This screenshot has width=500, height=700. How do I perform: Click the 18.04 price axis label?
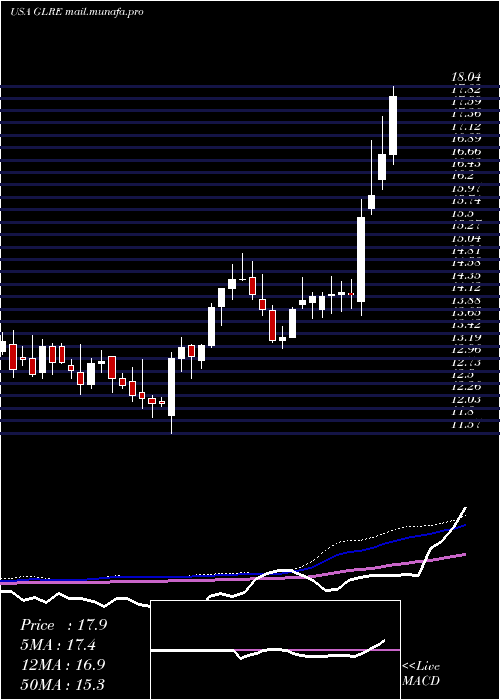tap(466, 79)
